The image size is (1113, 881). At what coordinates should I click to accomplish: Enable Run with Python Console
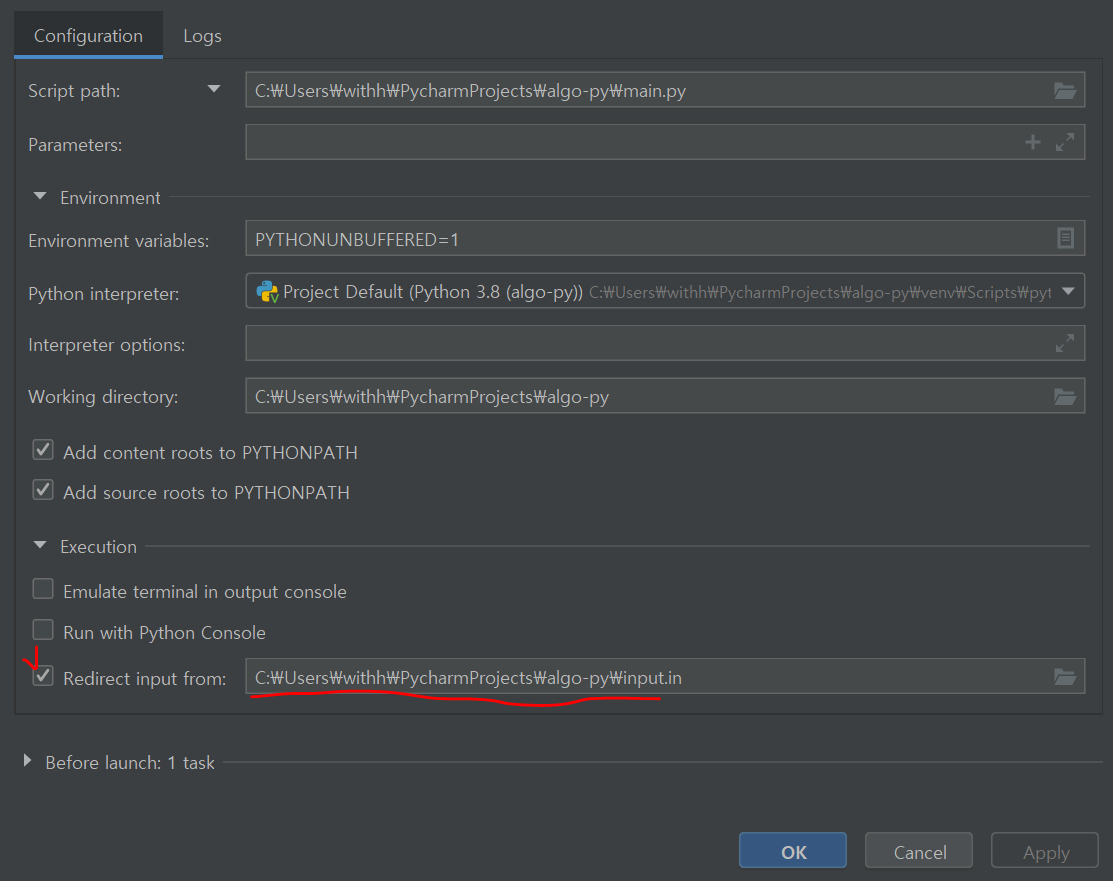(43, 630)
